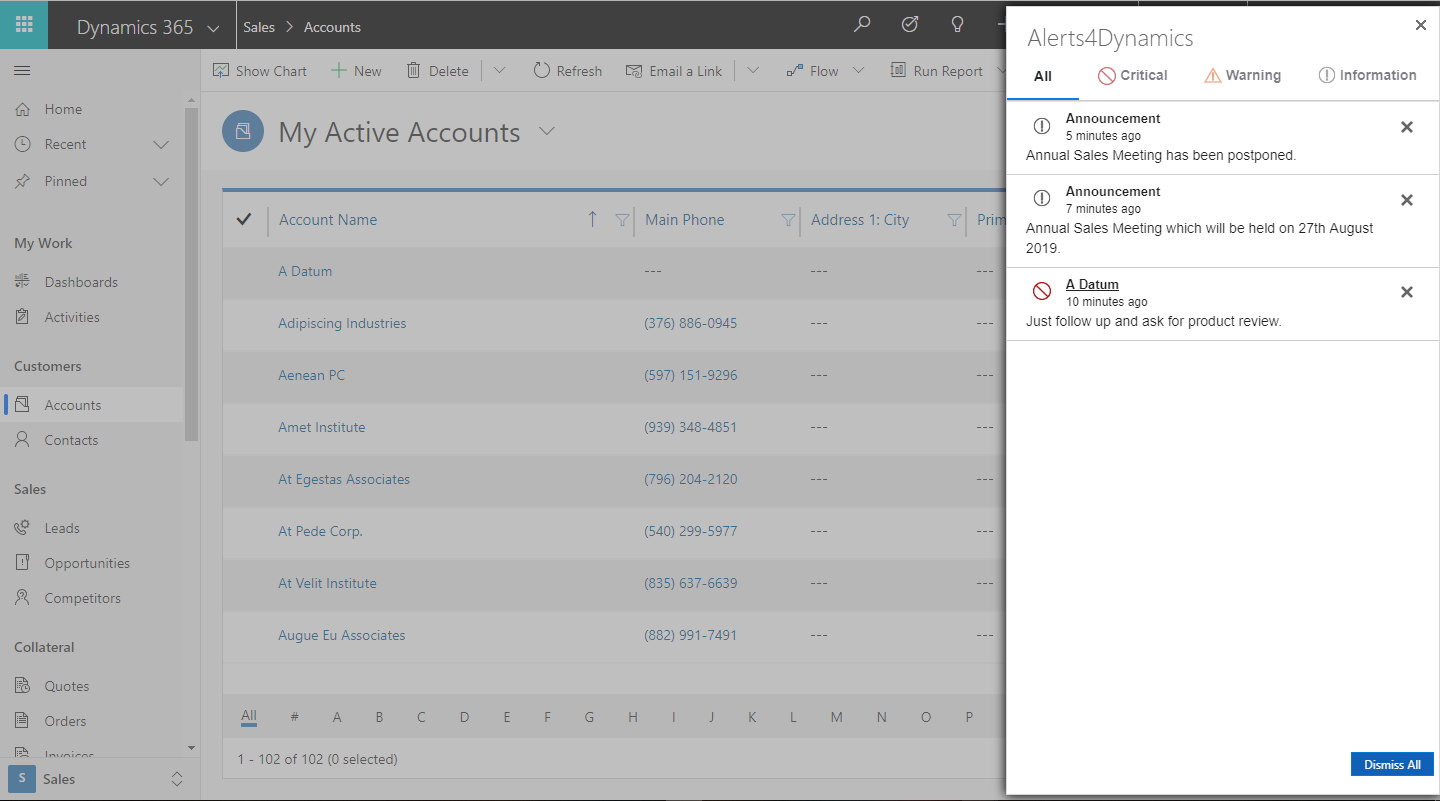Open the My Active Accounts view selector chevron
The height and width of the screenshot is (801, 1440).
click(546, 132)
